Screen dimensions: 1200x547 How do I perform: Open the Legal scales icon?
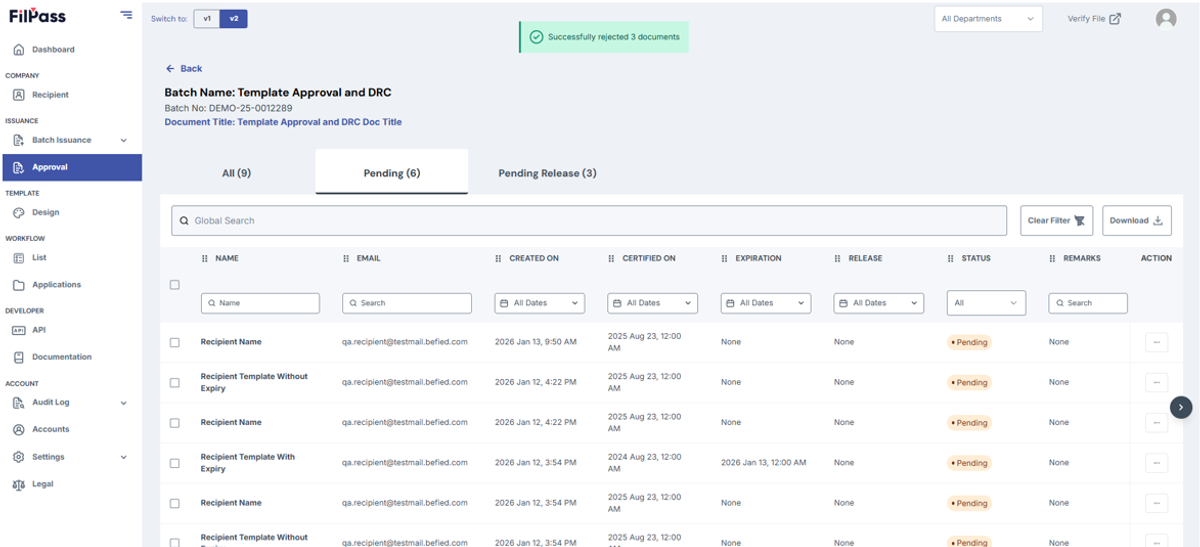[x=18, y=484]
